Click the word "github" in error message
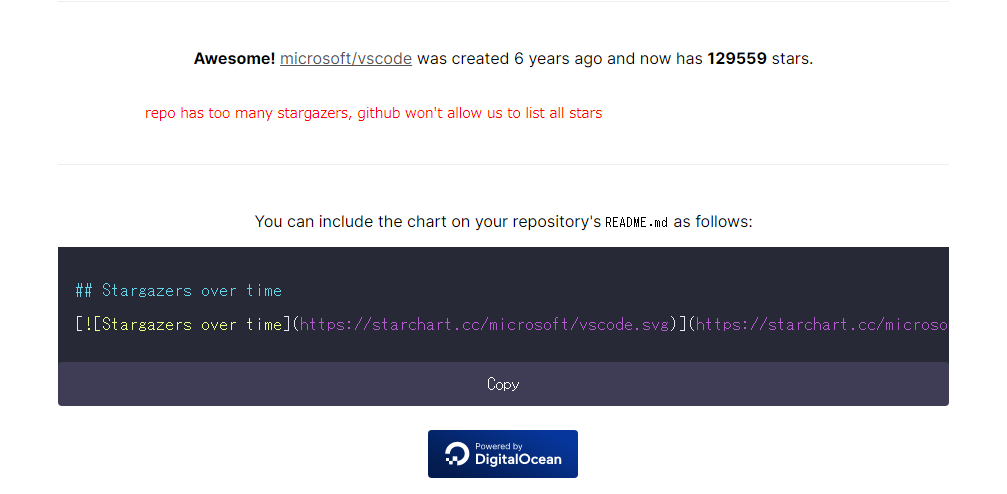The height and width of the screenshot is (494, 1007). pos(379,113)
